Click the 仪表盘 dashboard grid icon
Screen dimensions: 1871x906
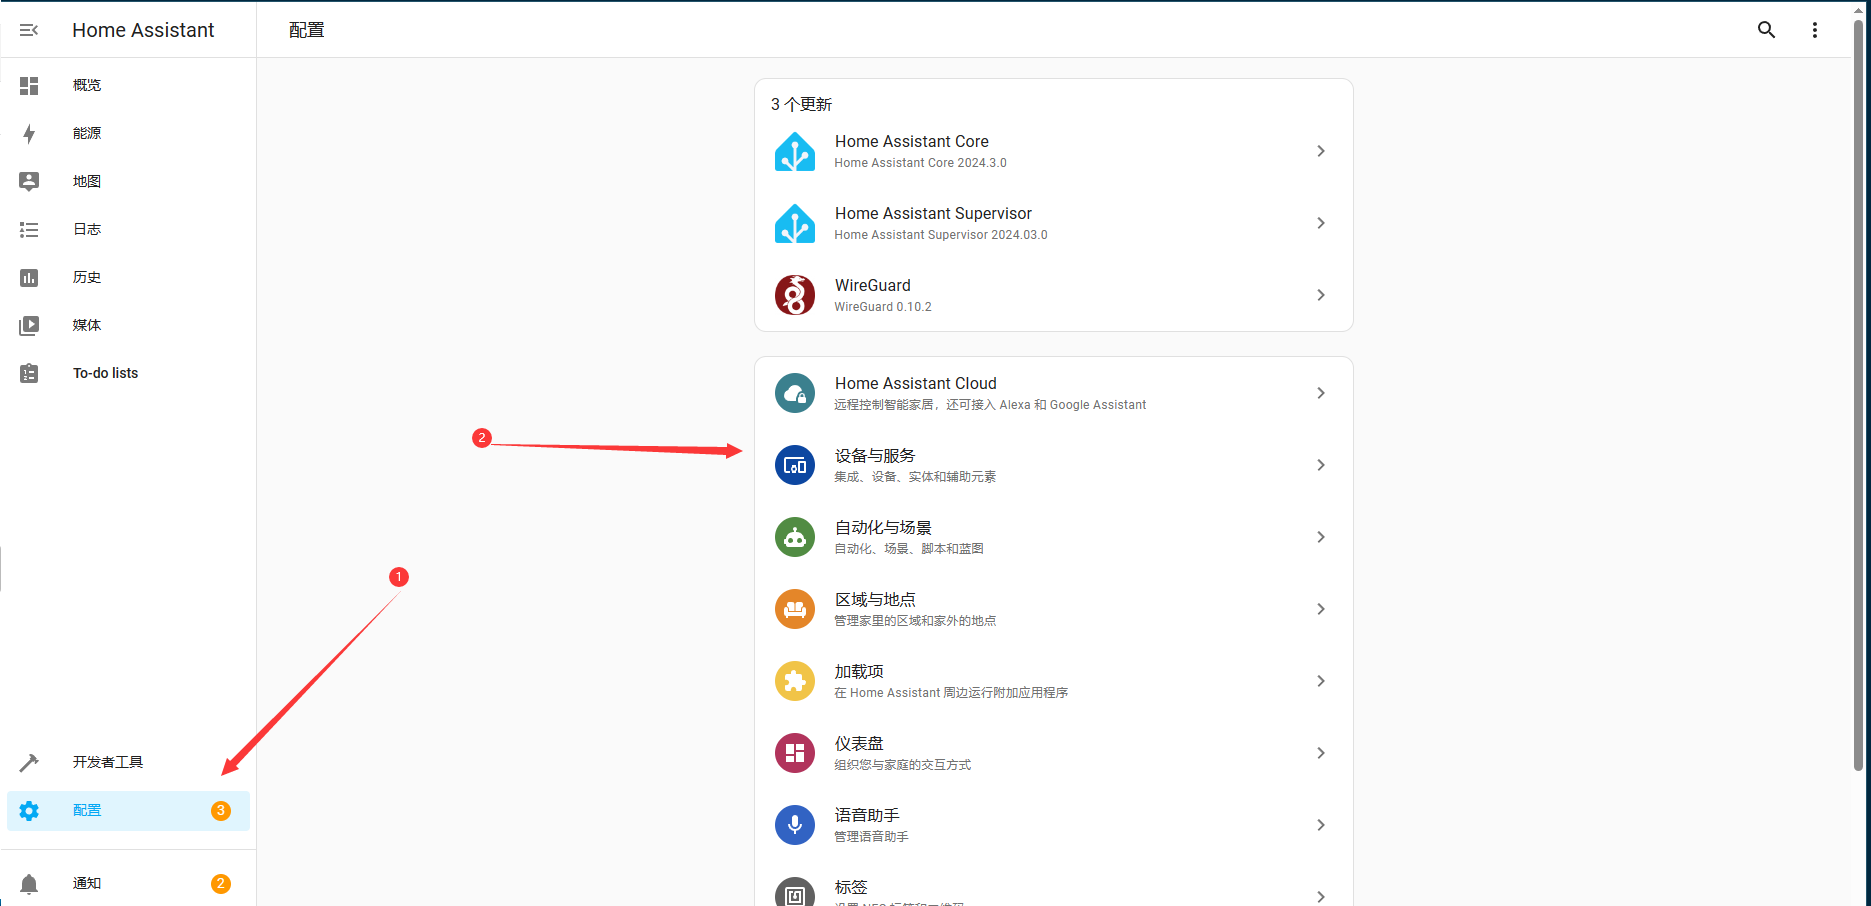pyautogui.click(x=795, y=753)
